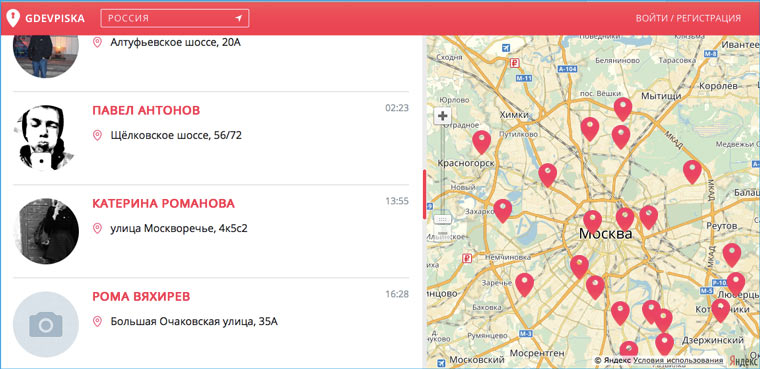Click map marker above Дзержинский
The width and height of the screenshot is (760, 369).
(x=665, y=344)
